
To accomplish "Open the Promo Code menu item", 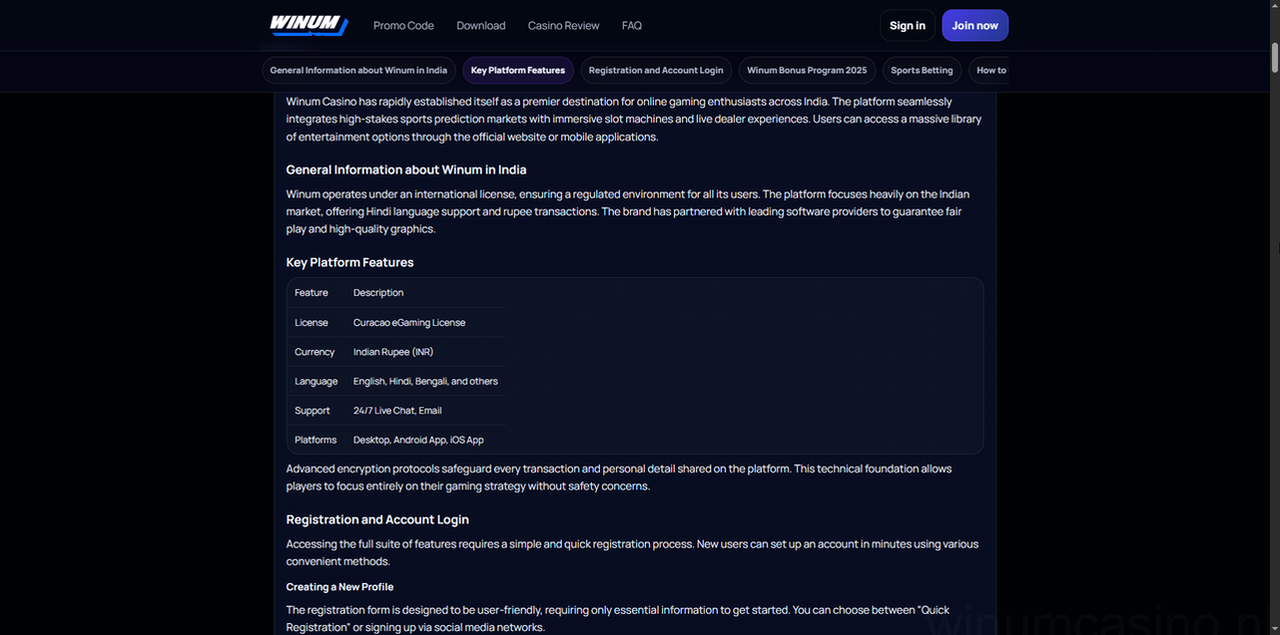I will (403, 26).
